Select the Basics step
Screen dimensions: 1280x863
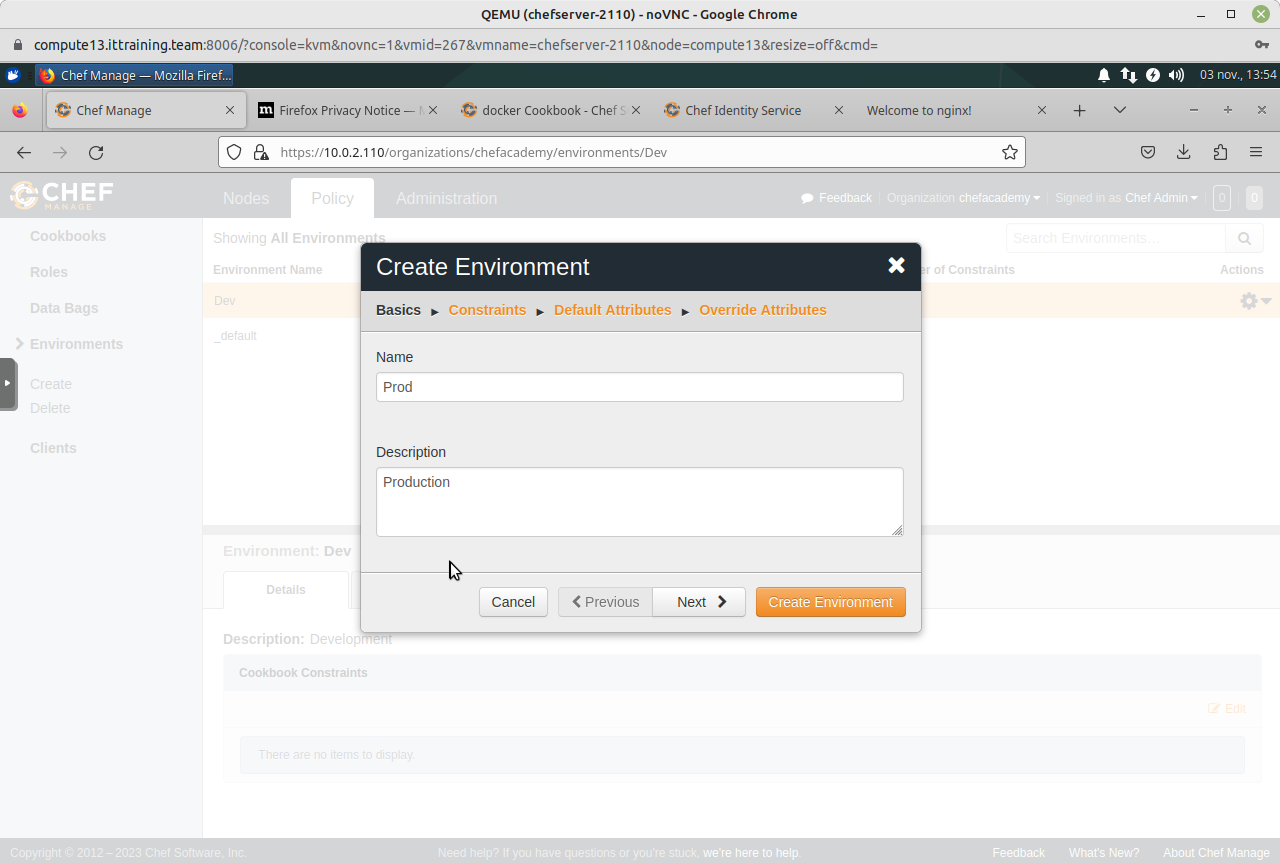(x=398, y=310)
